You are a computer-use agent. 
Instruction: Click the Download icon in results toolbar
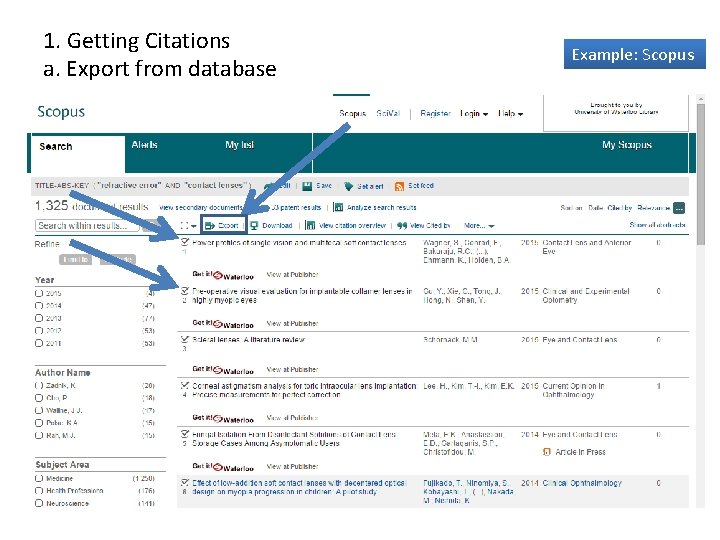click(x=254, y=225)
